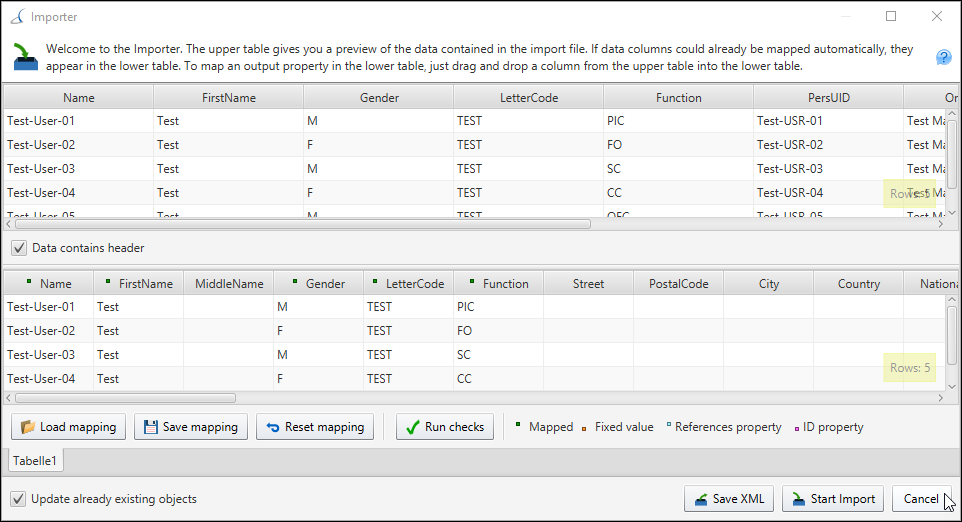962x522 pixels.
Task: Click the import icon on Start Import
Action: point(798,499)
